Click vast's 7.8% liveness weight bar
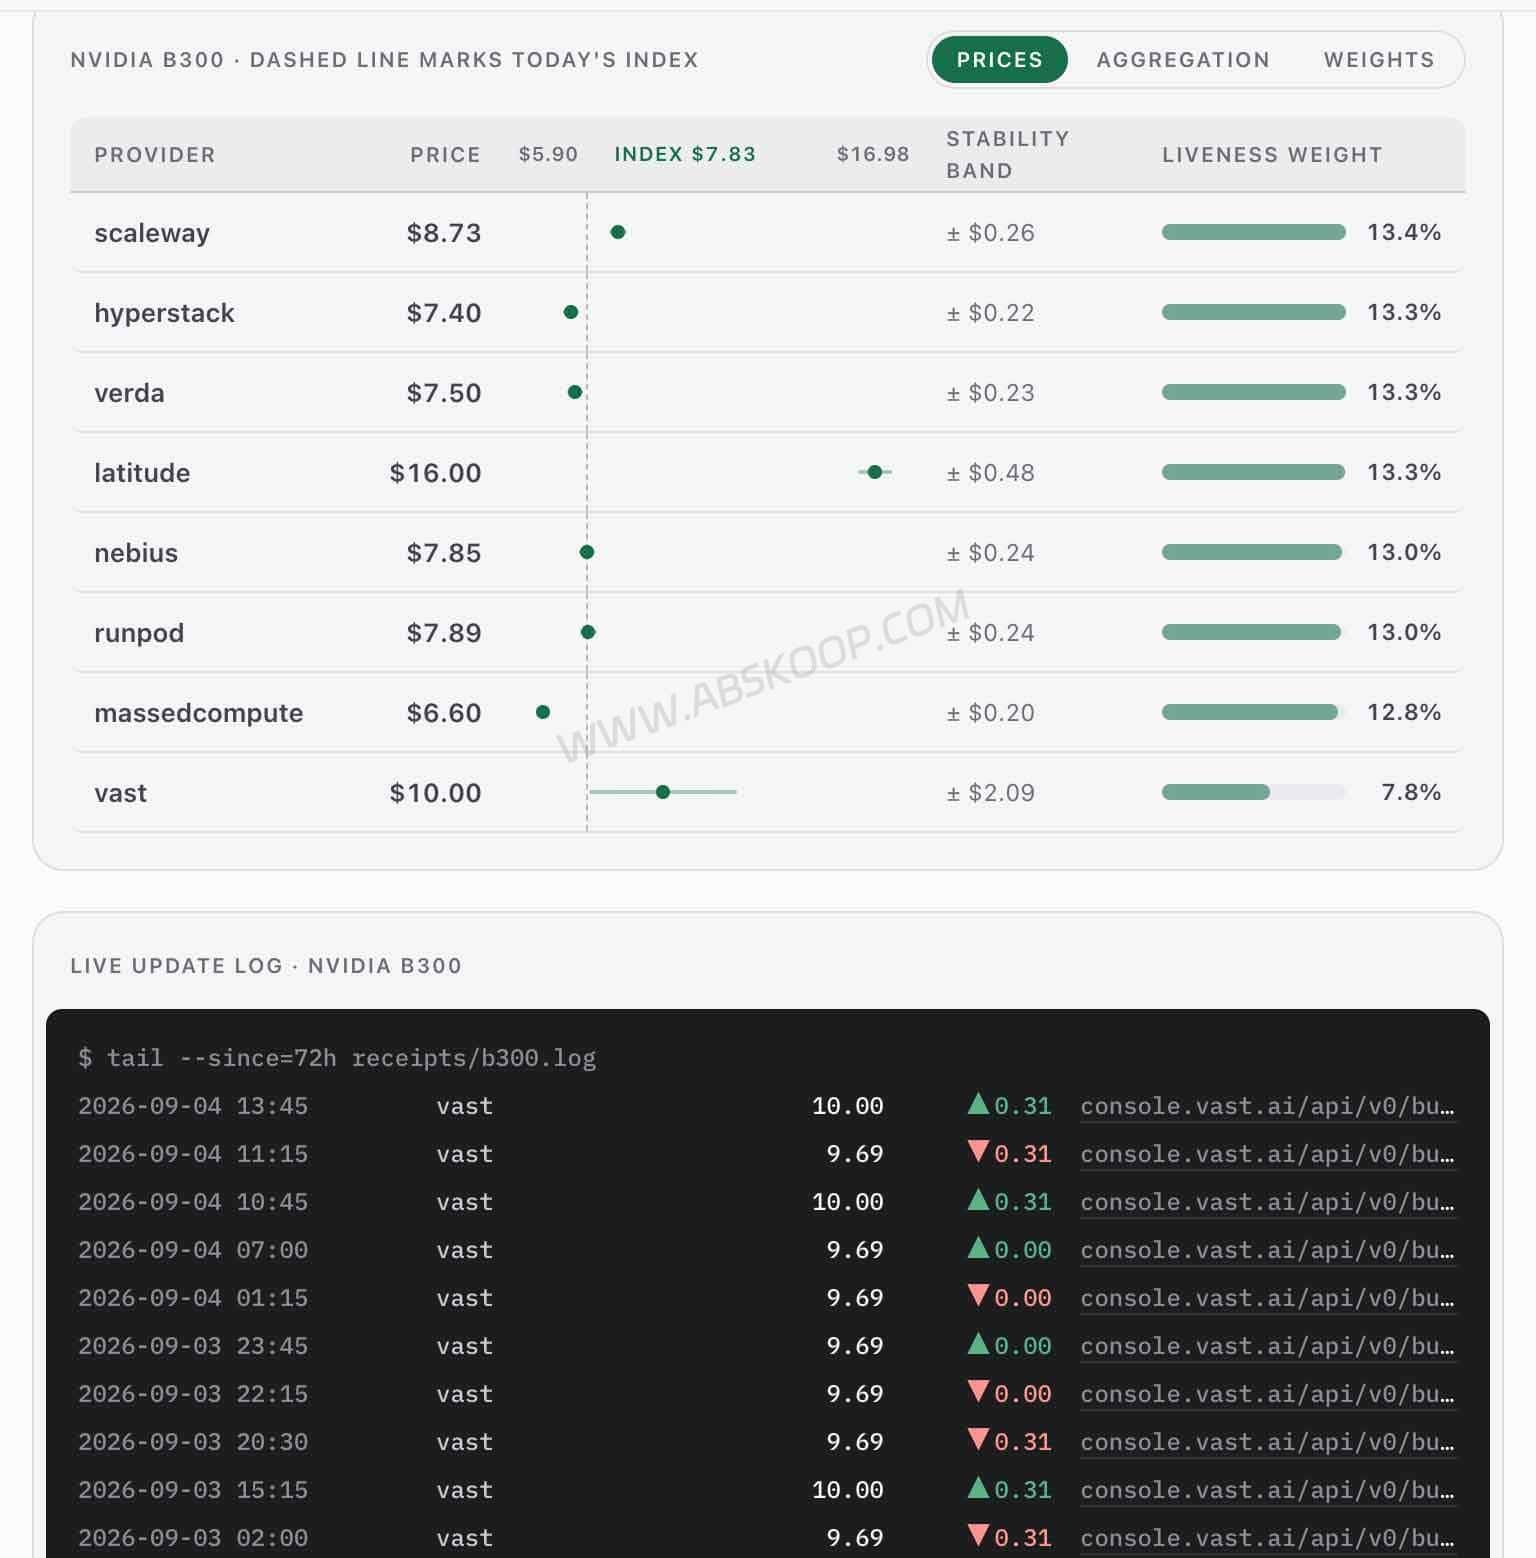Viewport: 1536px width, 1558px height. 1254,792
